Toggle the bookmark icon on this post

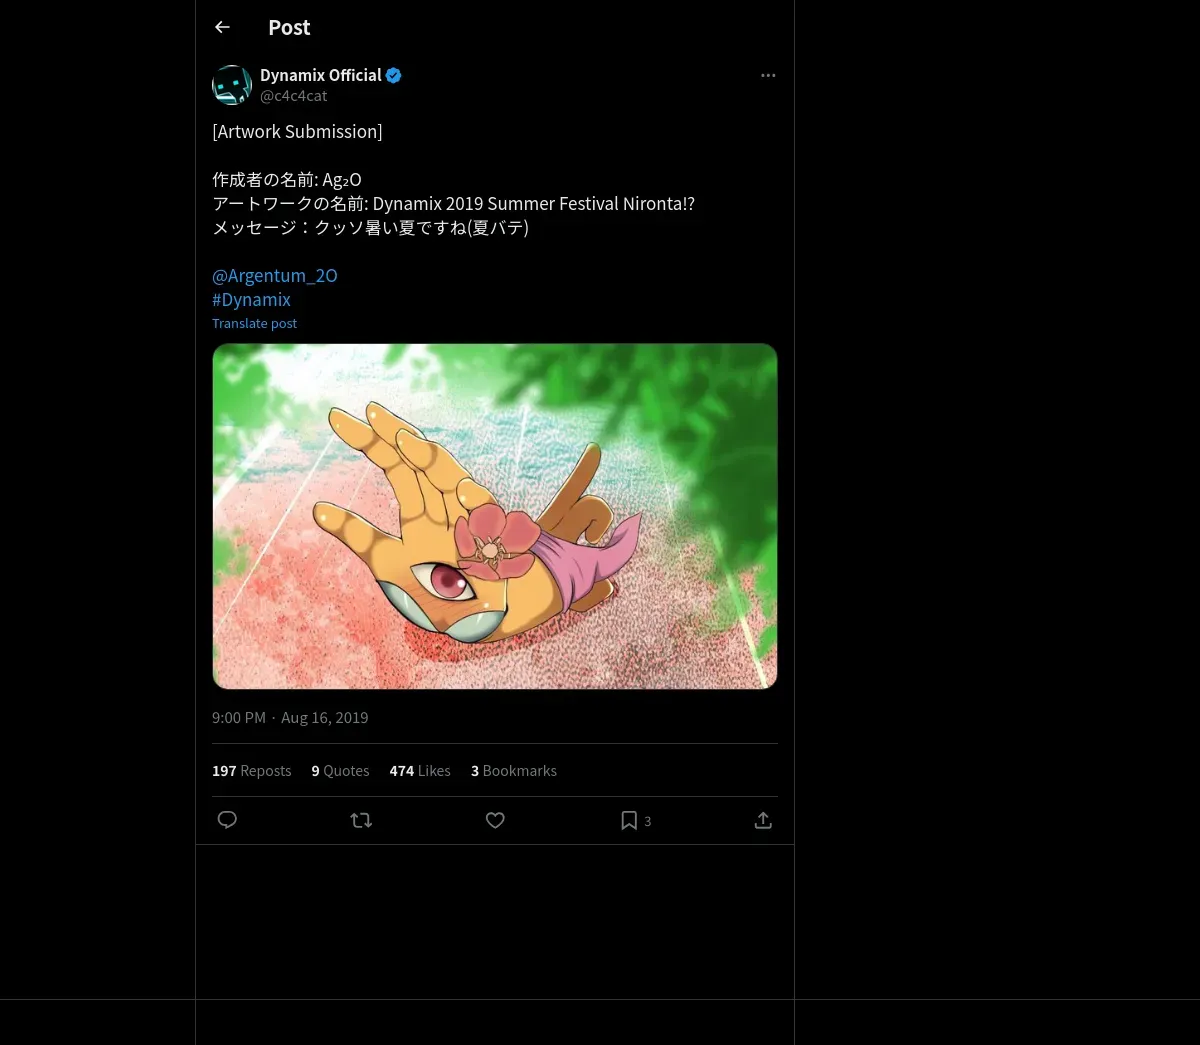point(629,820)
